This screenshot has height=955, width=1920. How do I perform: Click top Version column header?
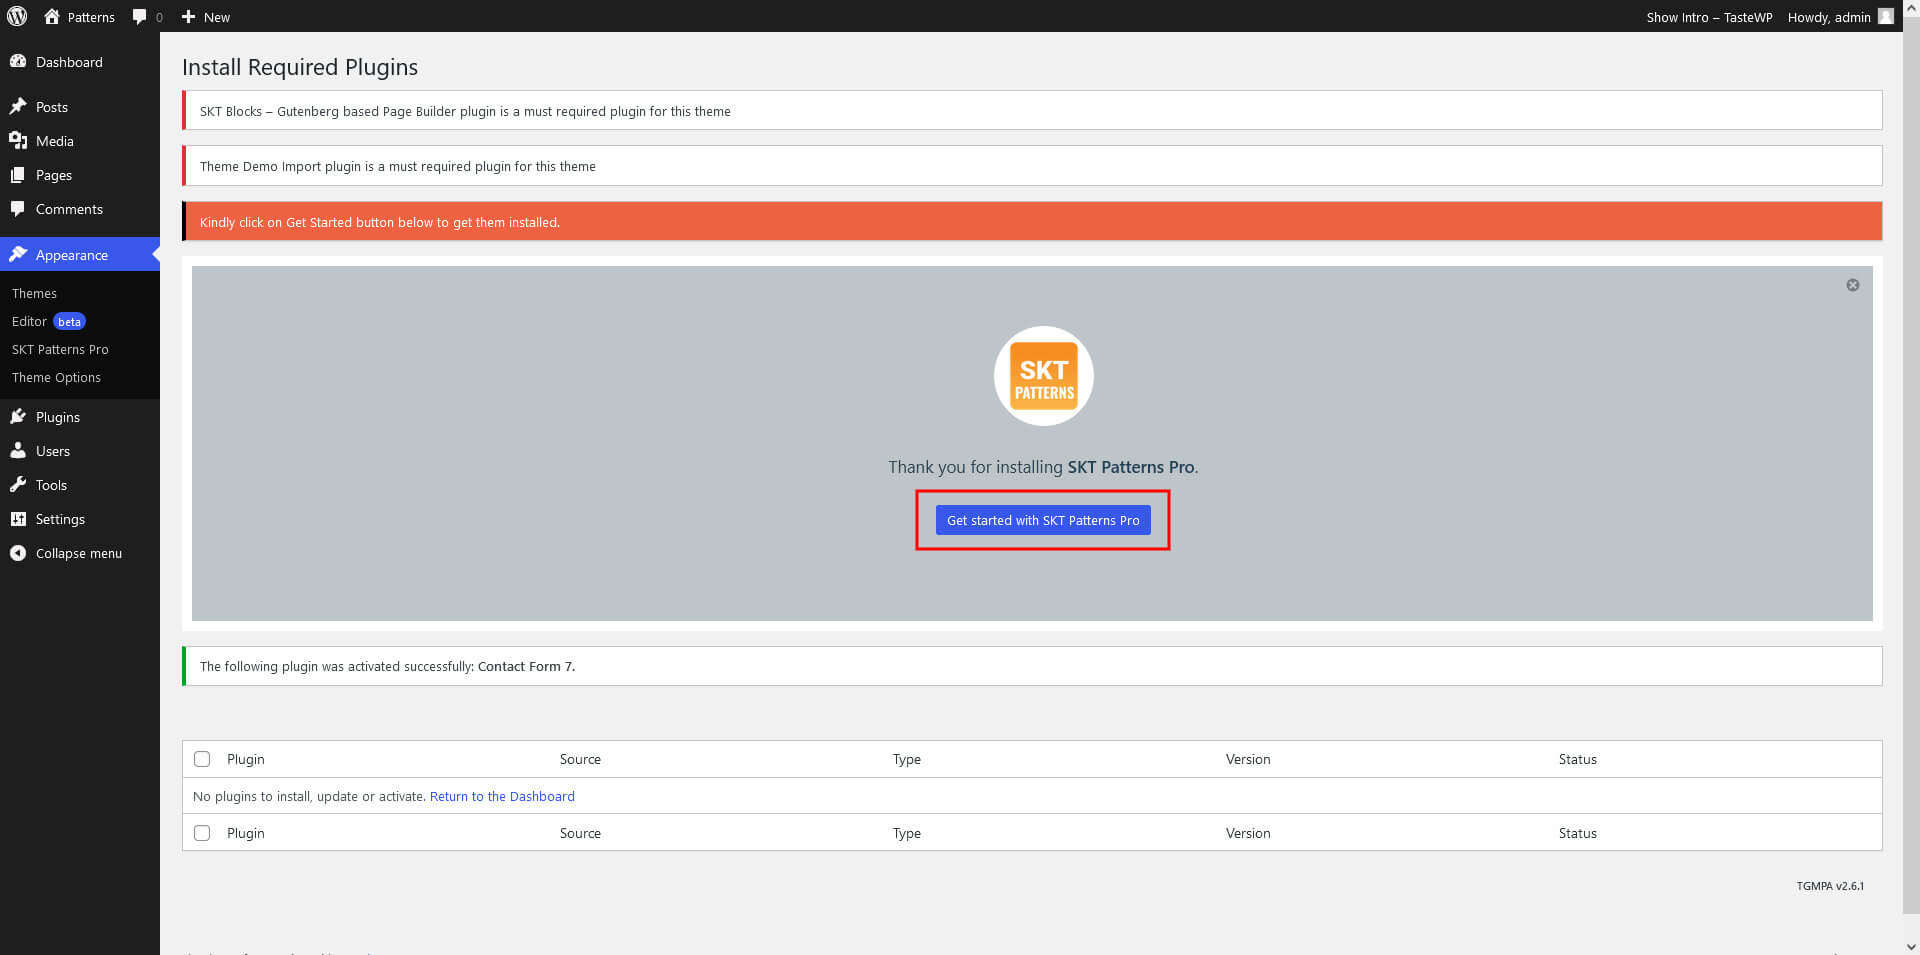pyautogui.click(x=1248, y=759)
